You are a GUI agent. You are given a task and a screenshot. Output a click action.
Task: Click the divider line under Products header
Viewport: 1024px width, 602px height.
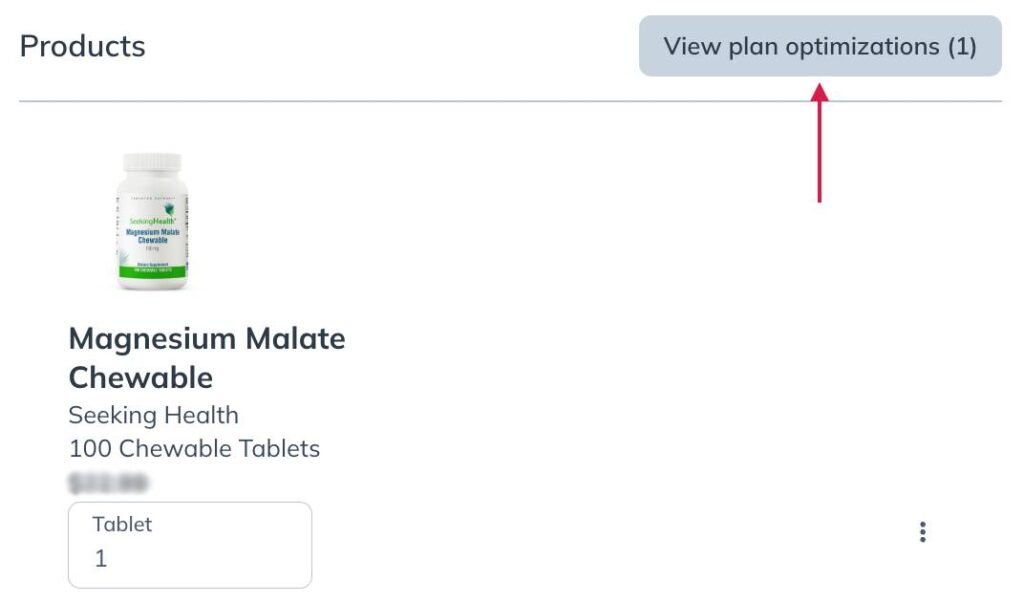510,101
